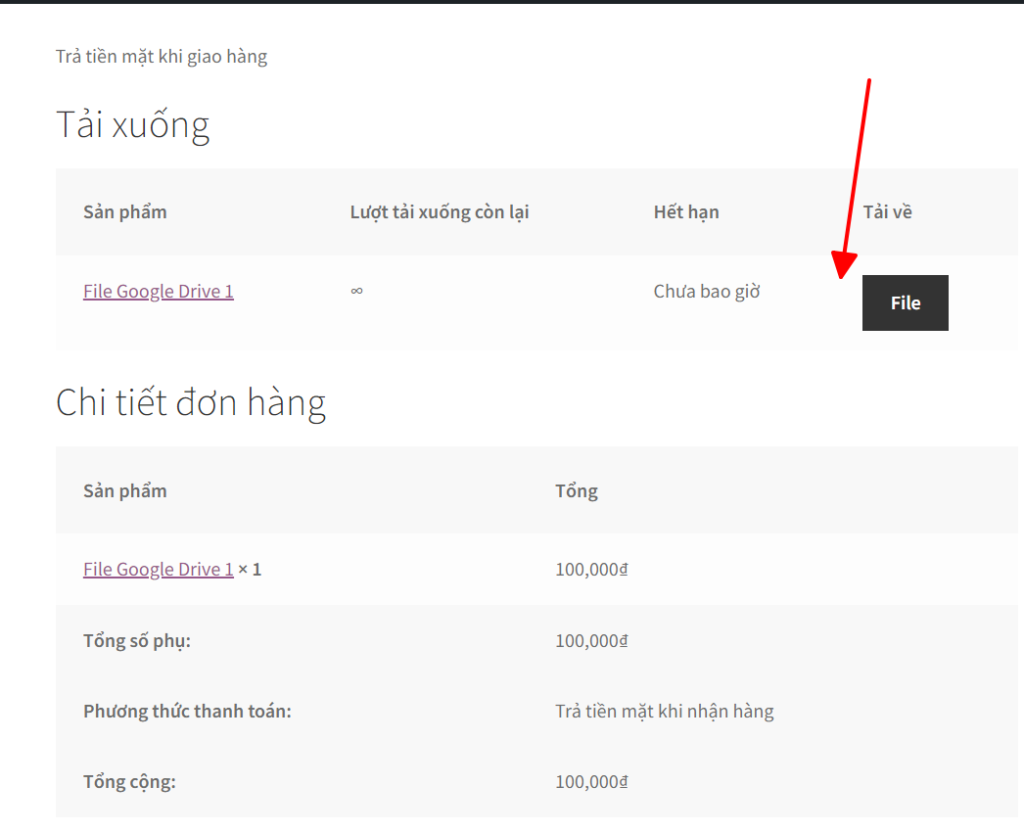
Task: Click the "Tổng" column header
Action: [x=576, y=491]
